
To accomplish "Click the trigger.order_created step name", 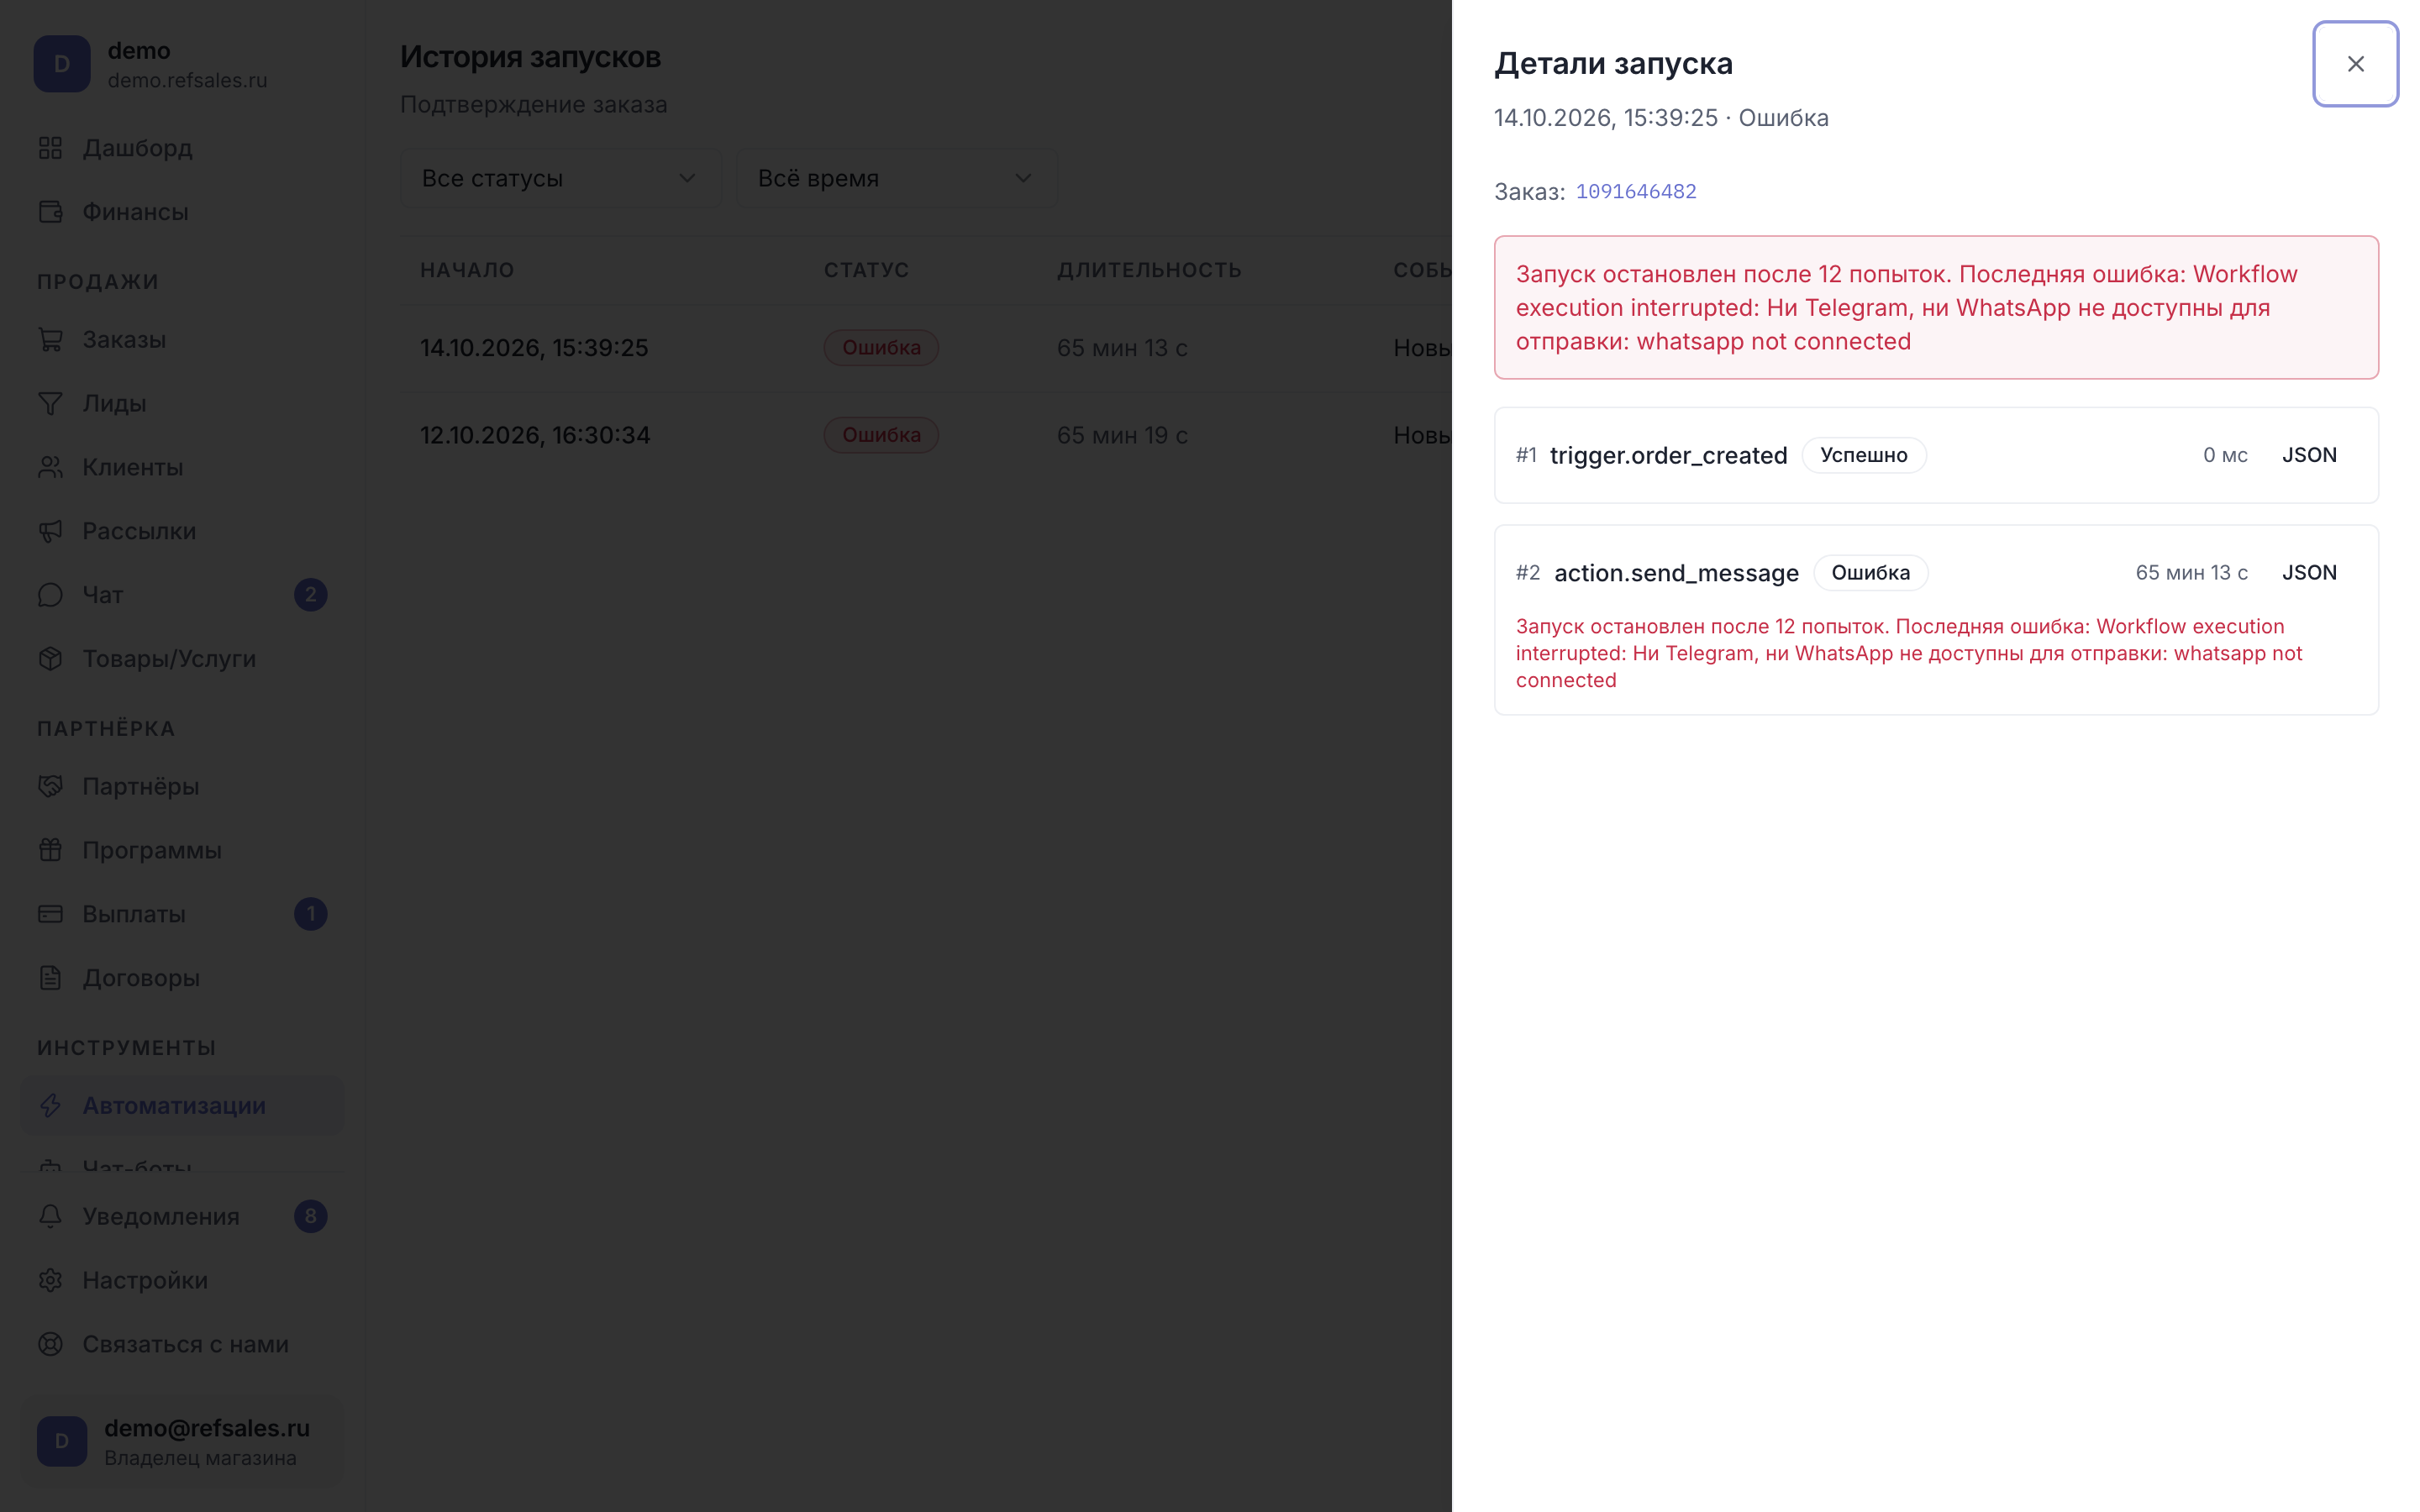I will click(1668, 455).
